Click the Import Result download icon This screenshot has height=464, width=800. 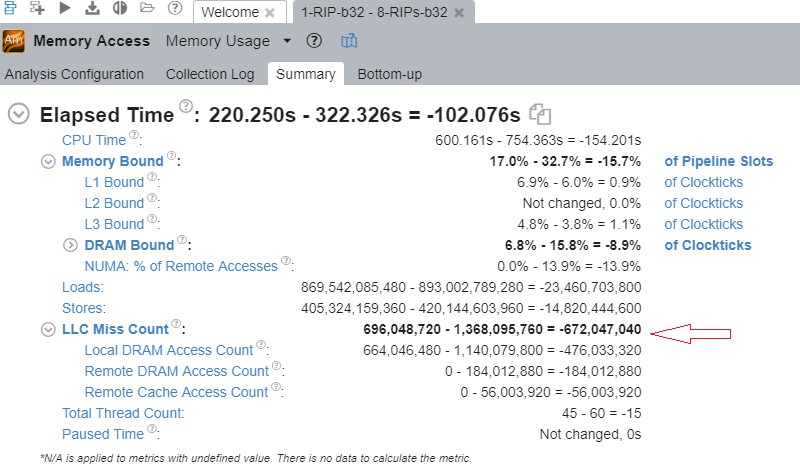pyautogui.click(x=93, y=9)
